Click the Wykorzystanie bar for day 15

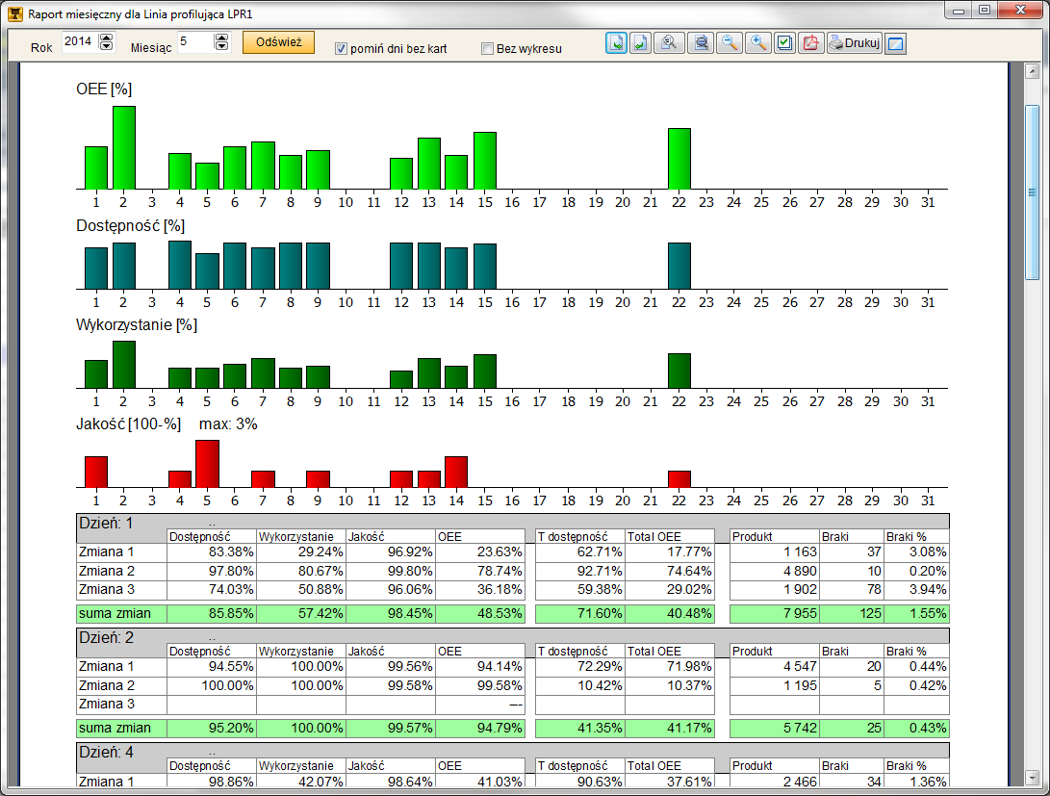click(x=485, y=372)
